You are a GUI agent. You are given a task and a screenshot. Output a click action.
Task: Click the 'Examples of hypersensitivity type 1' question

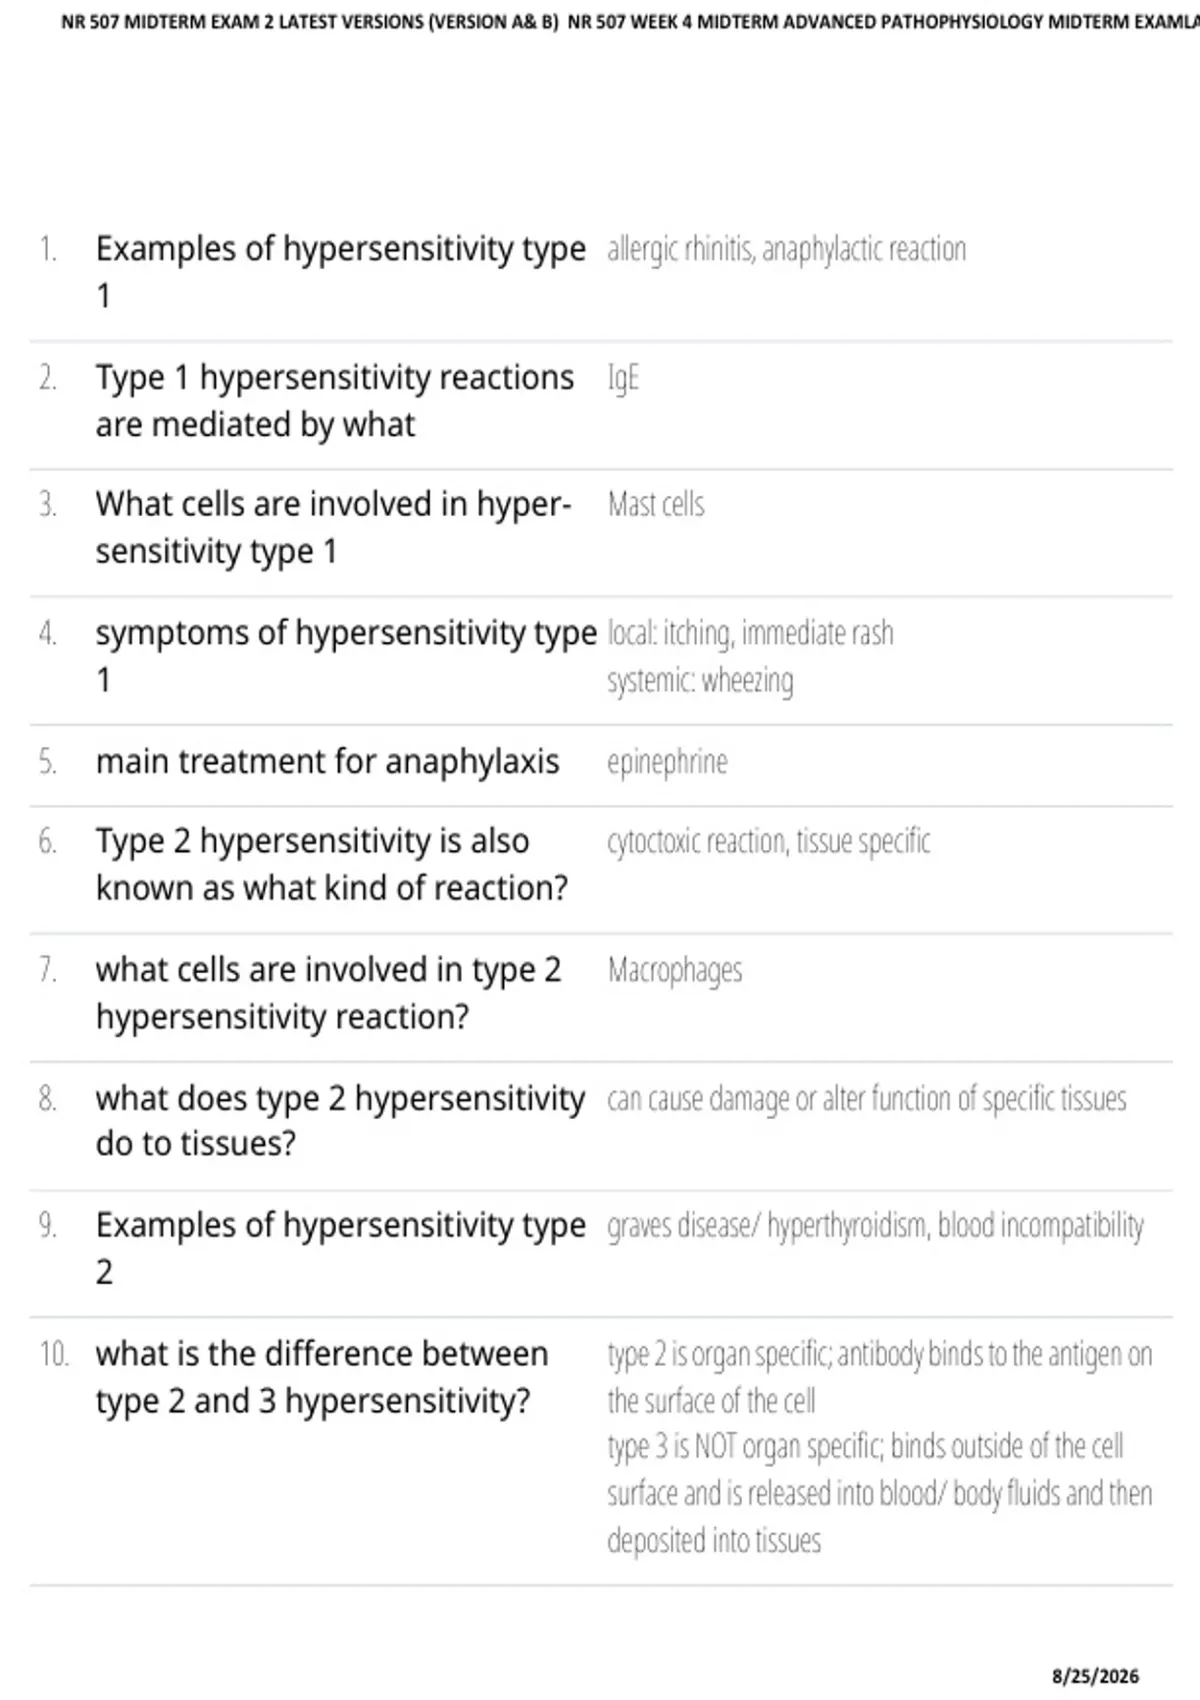pos(340,272)
